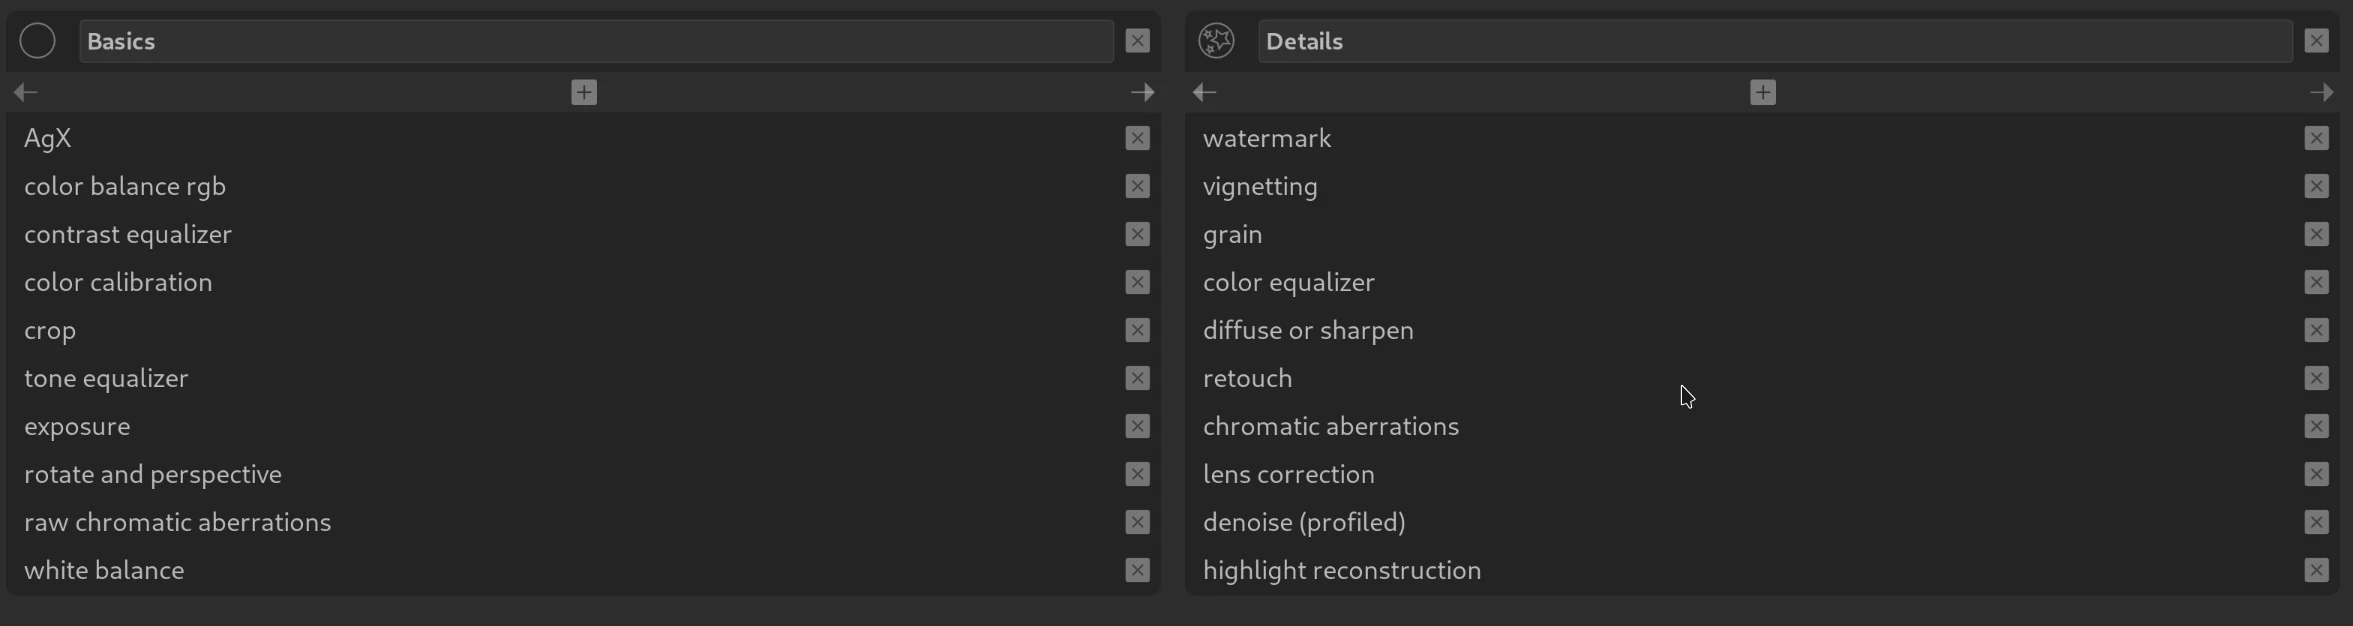This screenshot has width=2353, height=626.
Task: Click the Basics group circle icon
Action: pyautogui.click(x=38, y=41)
